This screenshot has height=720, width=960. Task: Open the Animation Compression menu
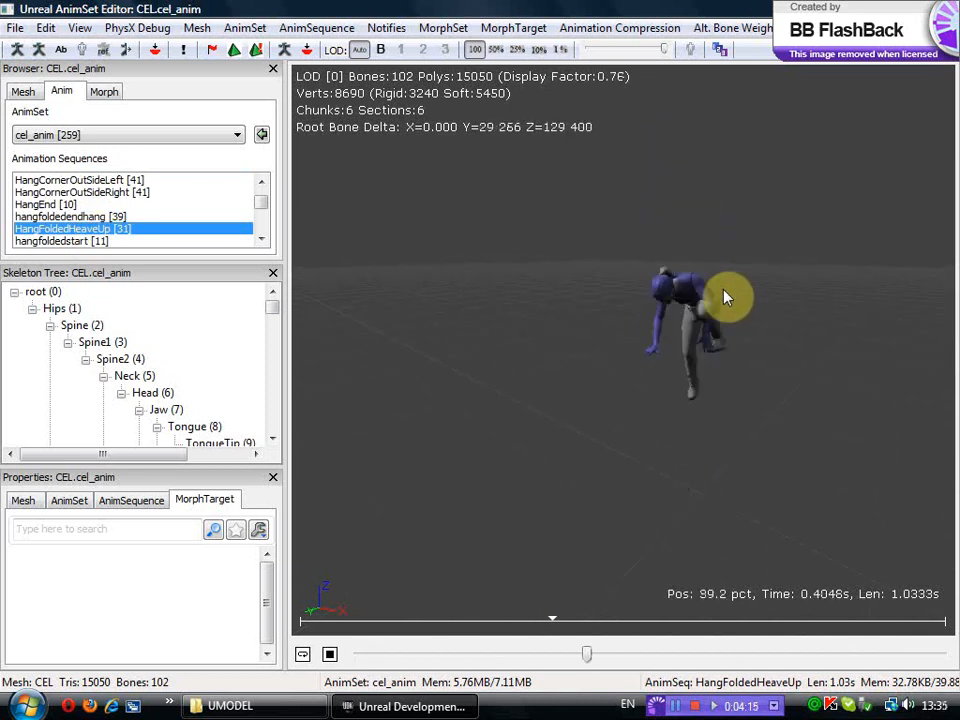click(619, 28)
